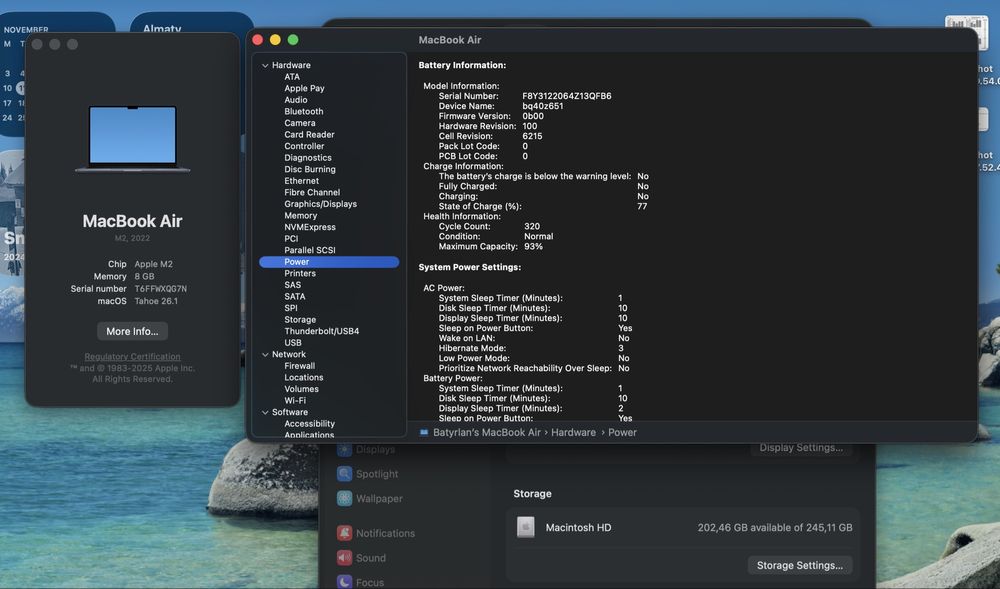Select Apple Pay in the sidebar

point(304,88)
